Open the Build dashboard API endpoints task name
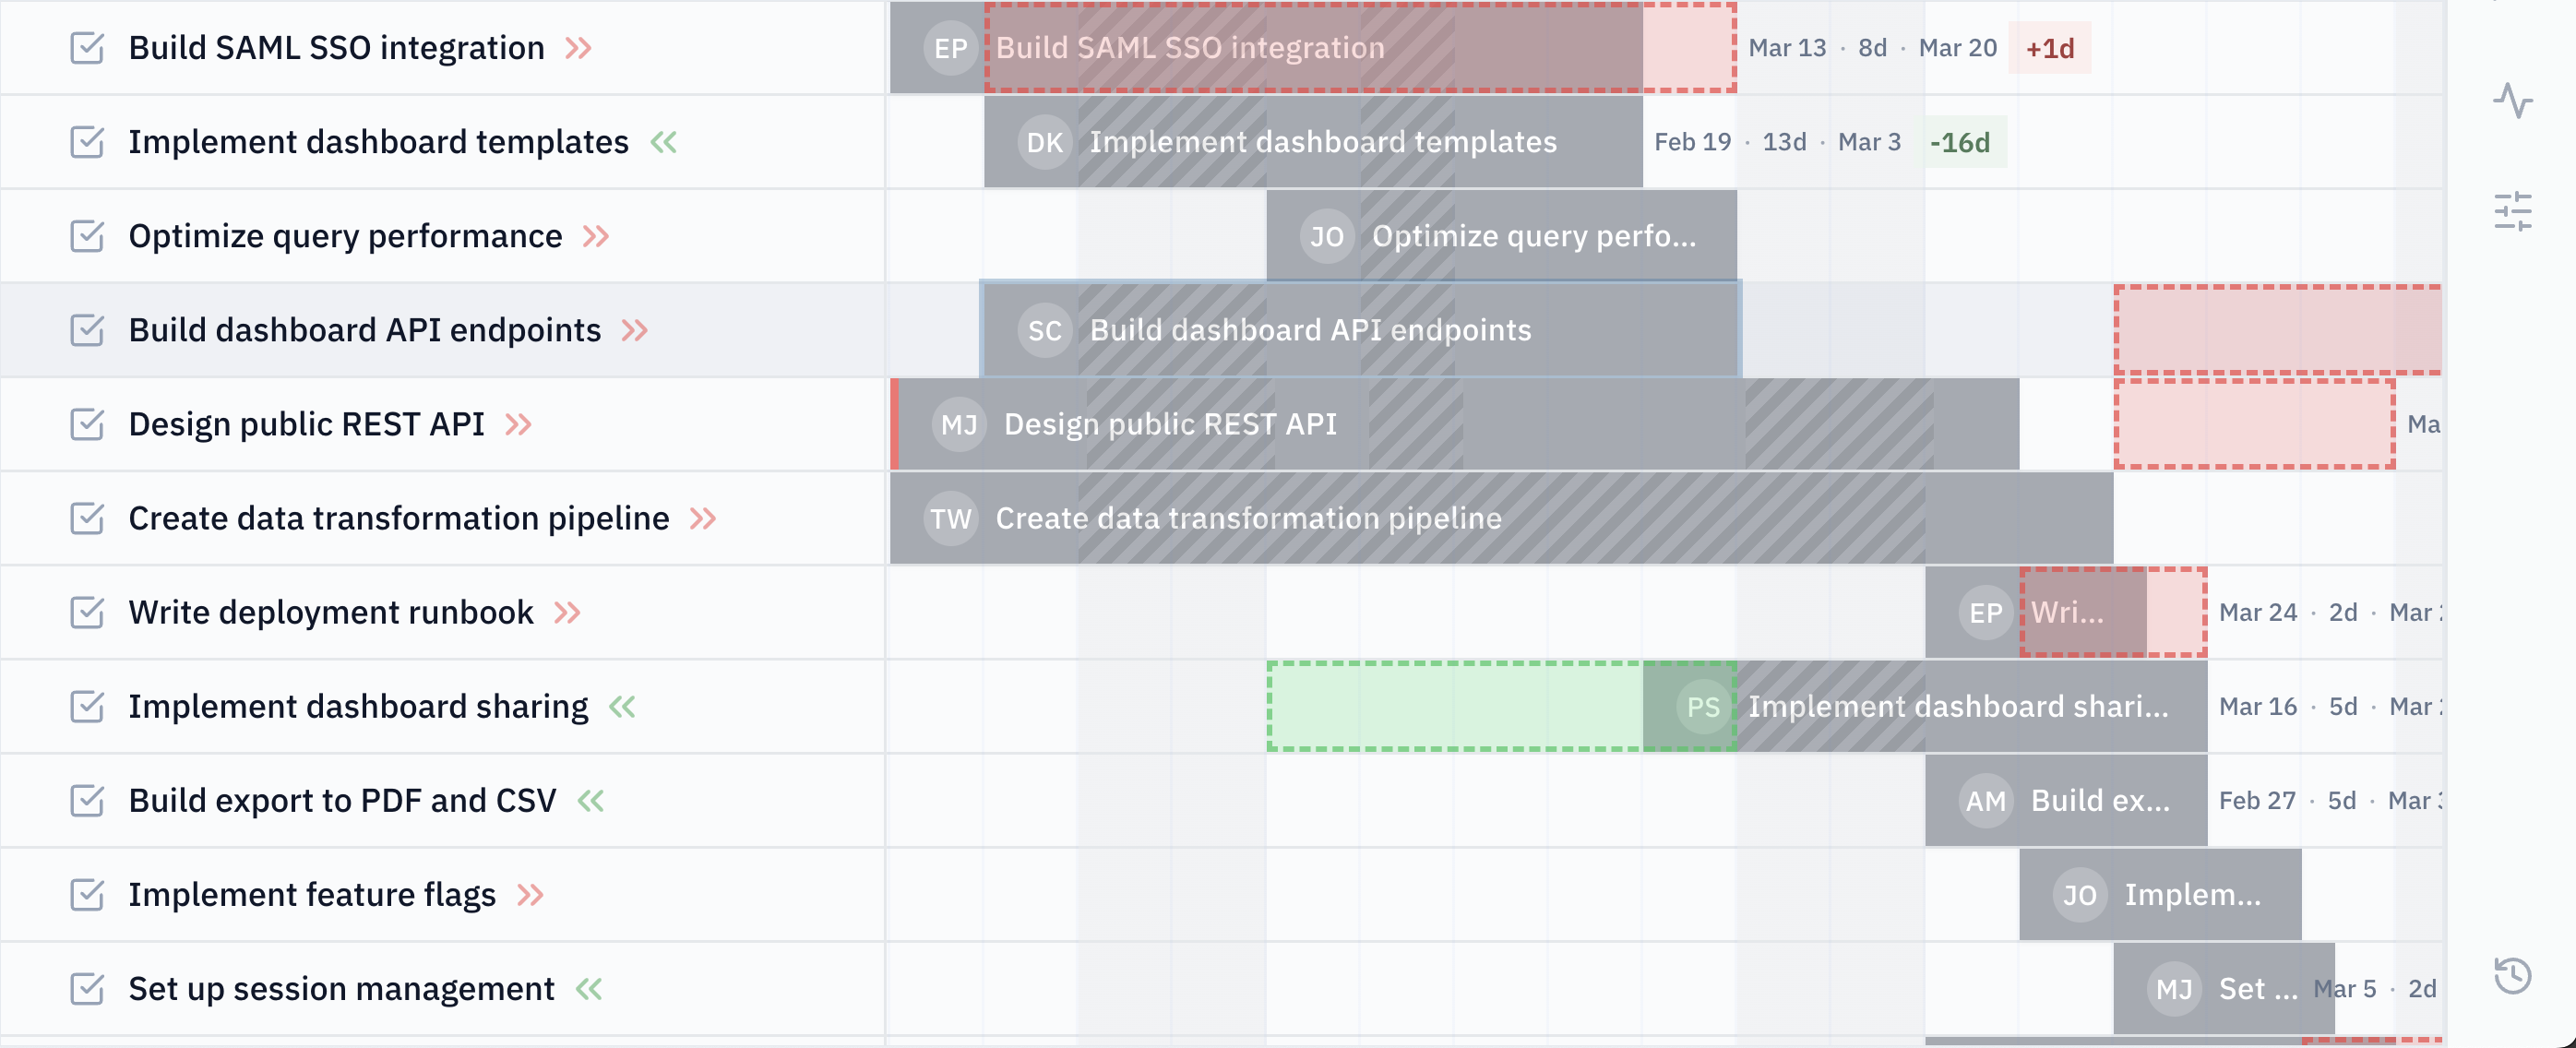Image resolution: width=2576 pixels, height=1048 pixels. click(364, 330)
